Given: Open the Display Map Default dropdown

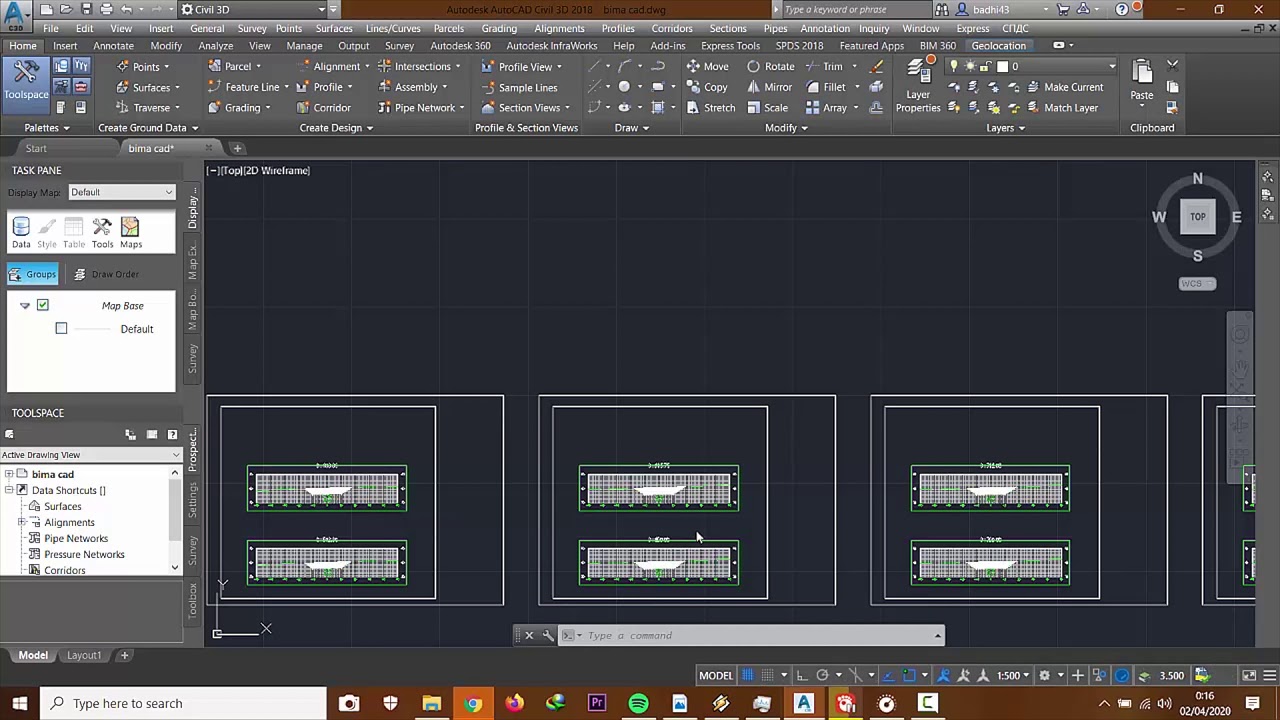Looking at the screenshot, I should [122, 192].
